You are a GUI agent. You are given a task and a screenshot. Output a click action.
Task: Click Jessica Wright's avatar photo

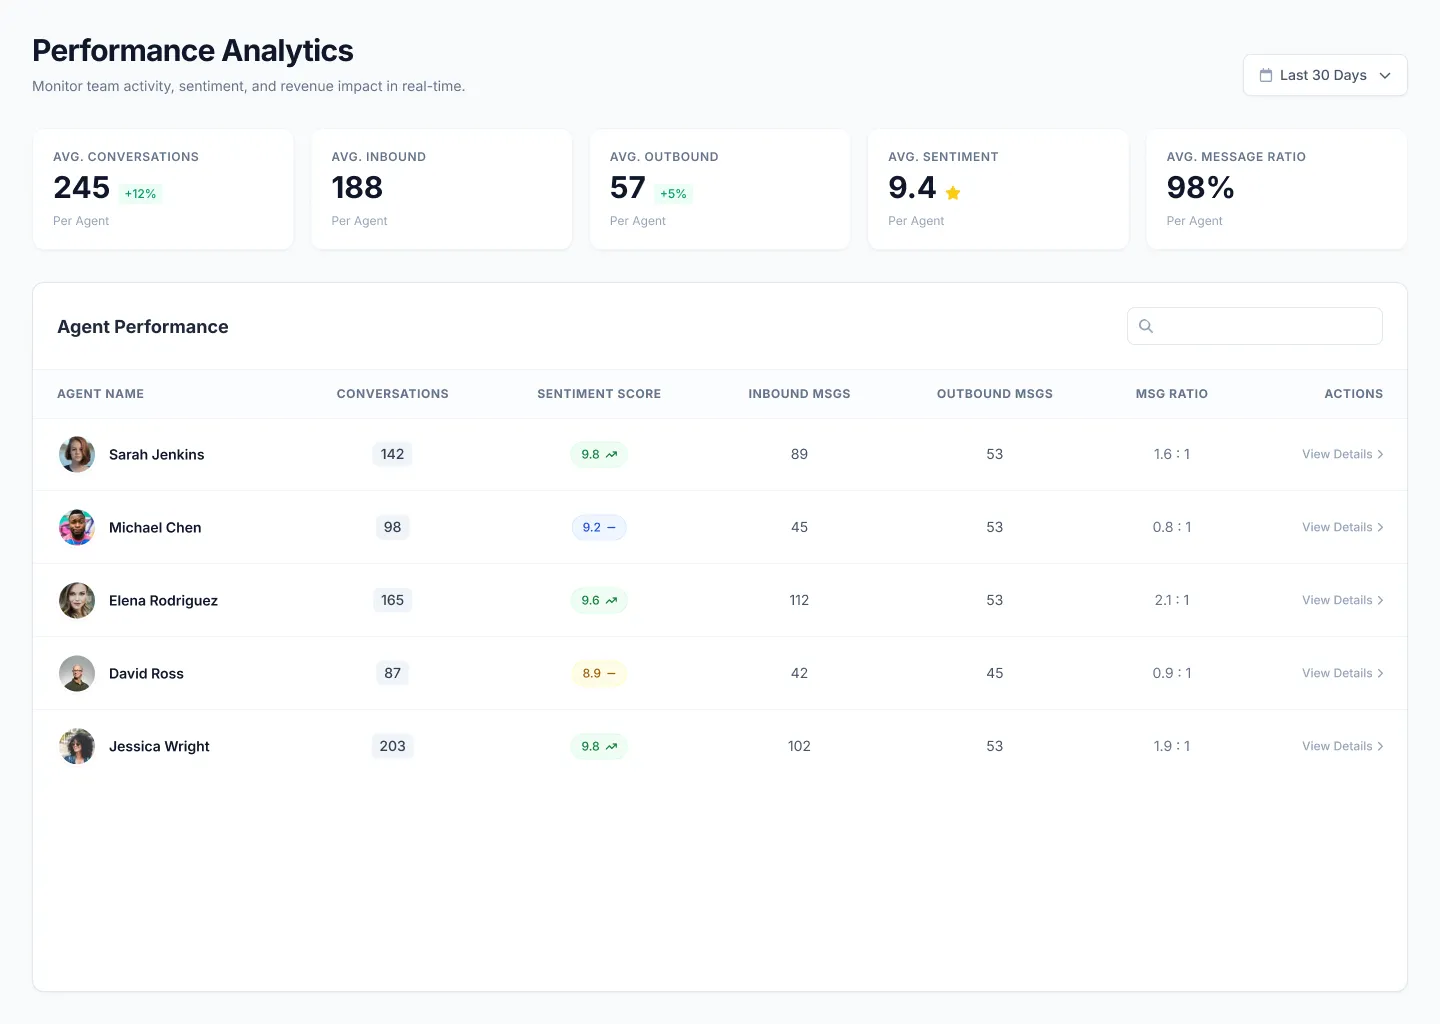click(76, 746)
